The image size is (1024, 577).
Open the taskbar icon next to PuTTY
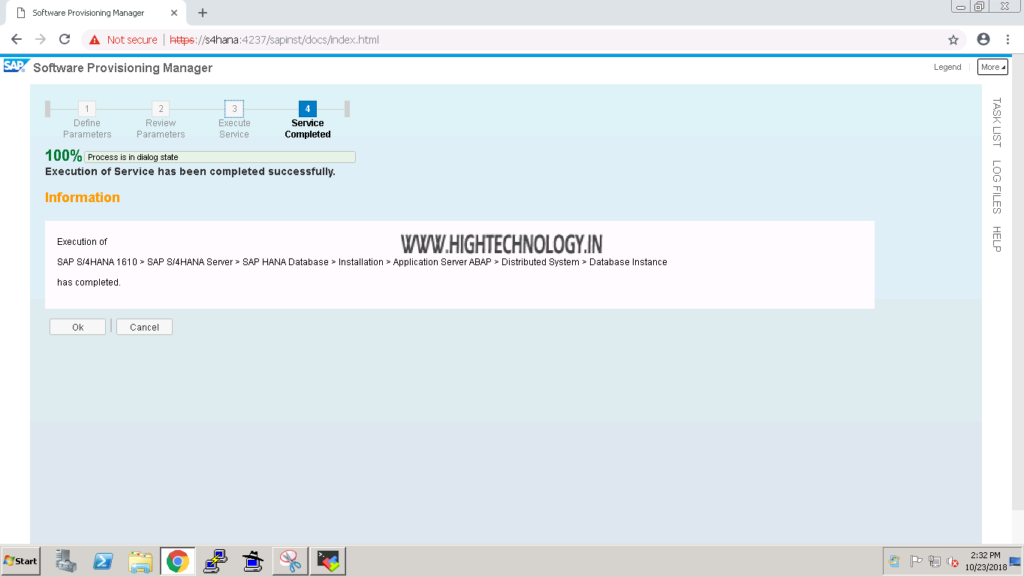[253, 561]
